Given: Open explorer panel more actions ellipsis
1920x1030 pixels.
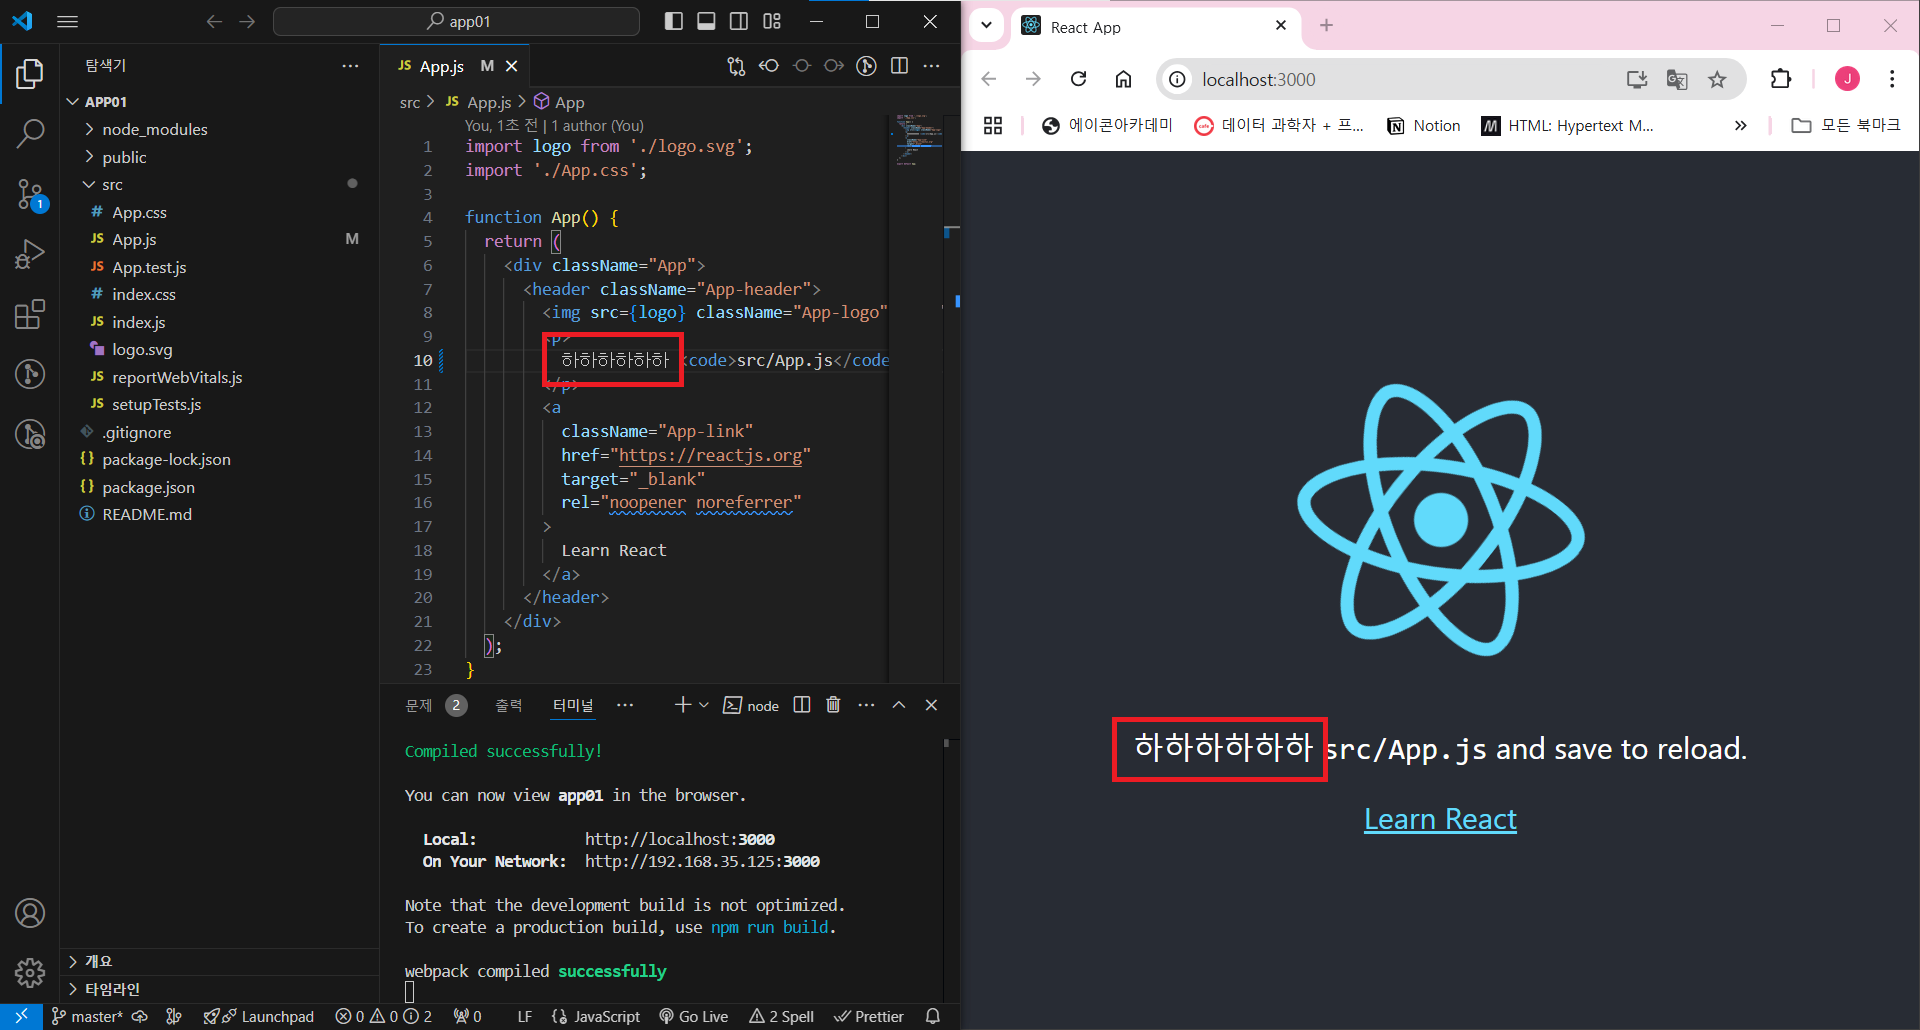Looking at the screenshot, I should click(350, 66).
